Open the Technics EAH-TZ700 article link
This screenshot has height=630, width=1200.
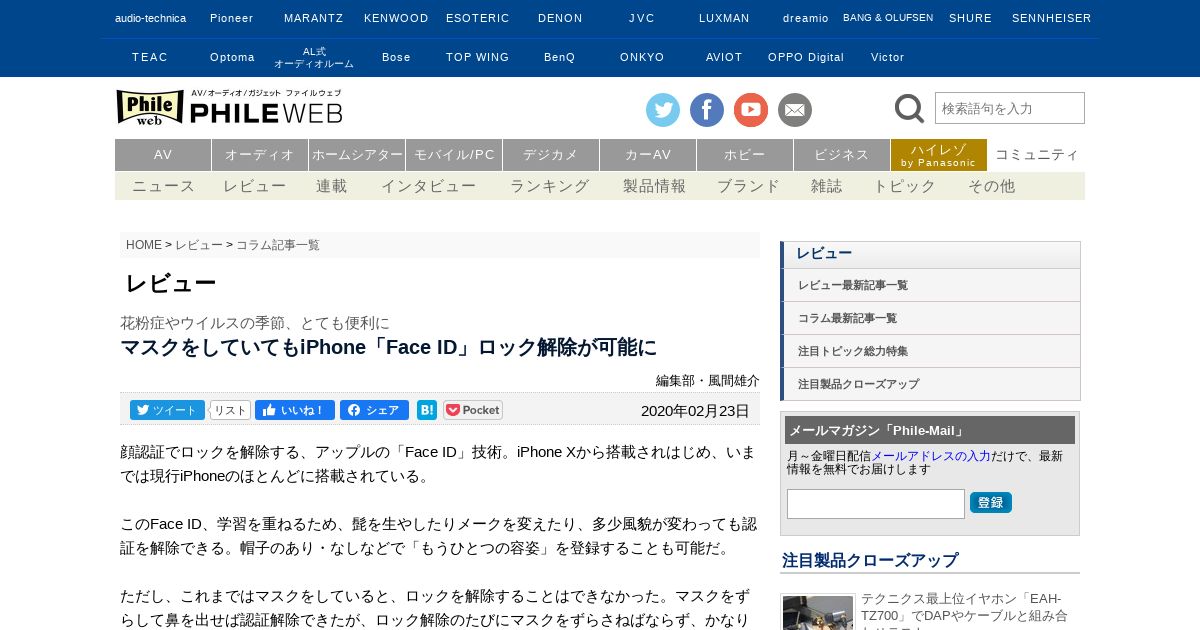[x=964, y=613]
